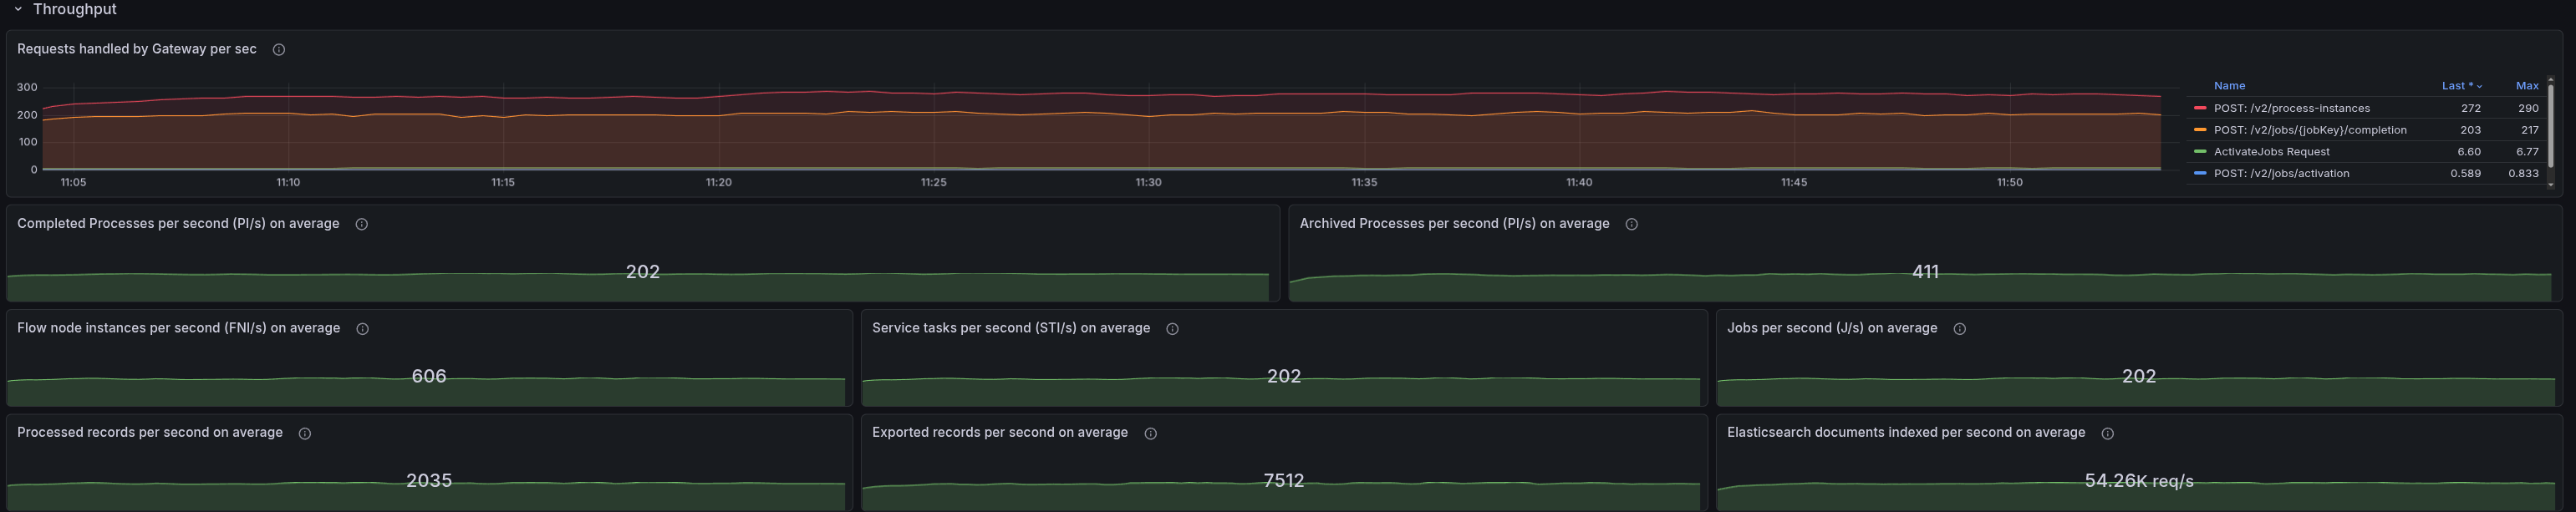The image size is (2576, 512).
Task: Click info icon for Requests handled by Gateway
Action: coord(279,50)
